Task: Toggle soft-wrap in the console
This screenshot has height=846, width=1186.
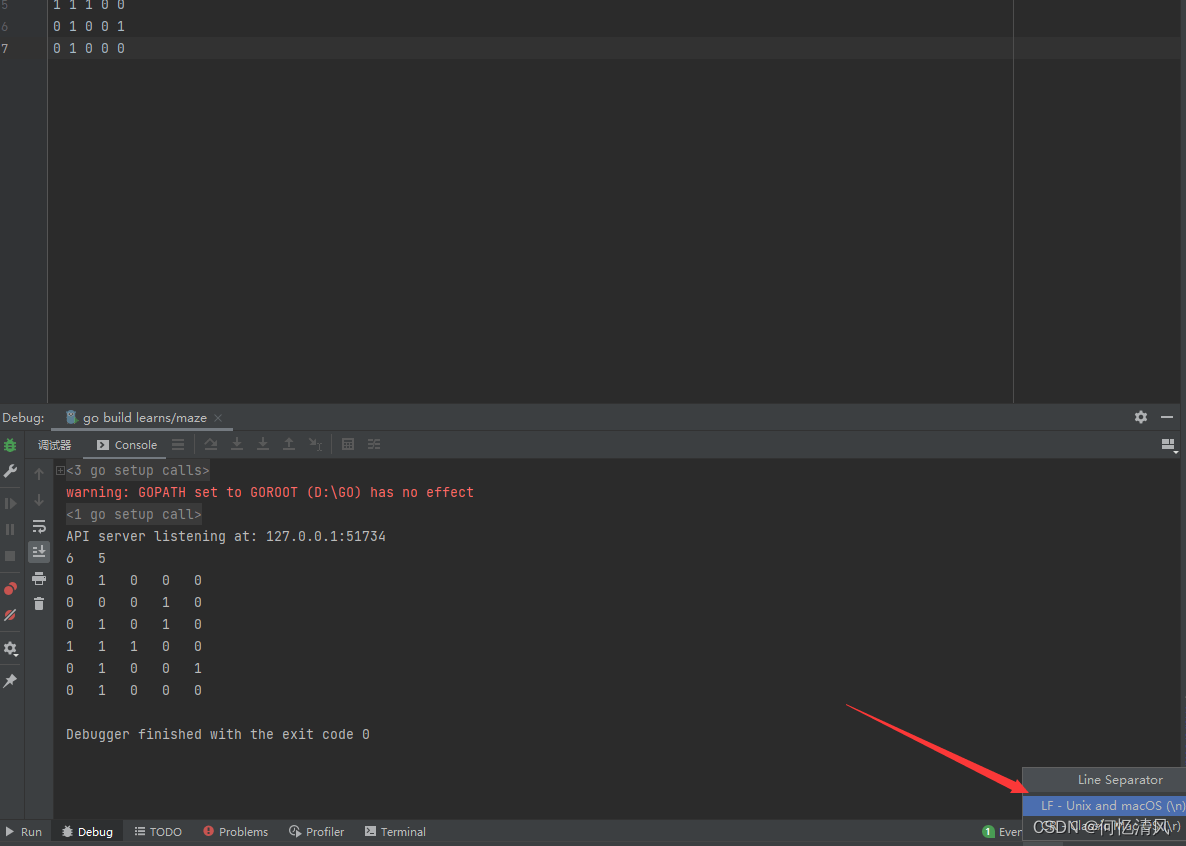Action: tap(39, 526)
